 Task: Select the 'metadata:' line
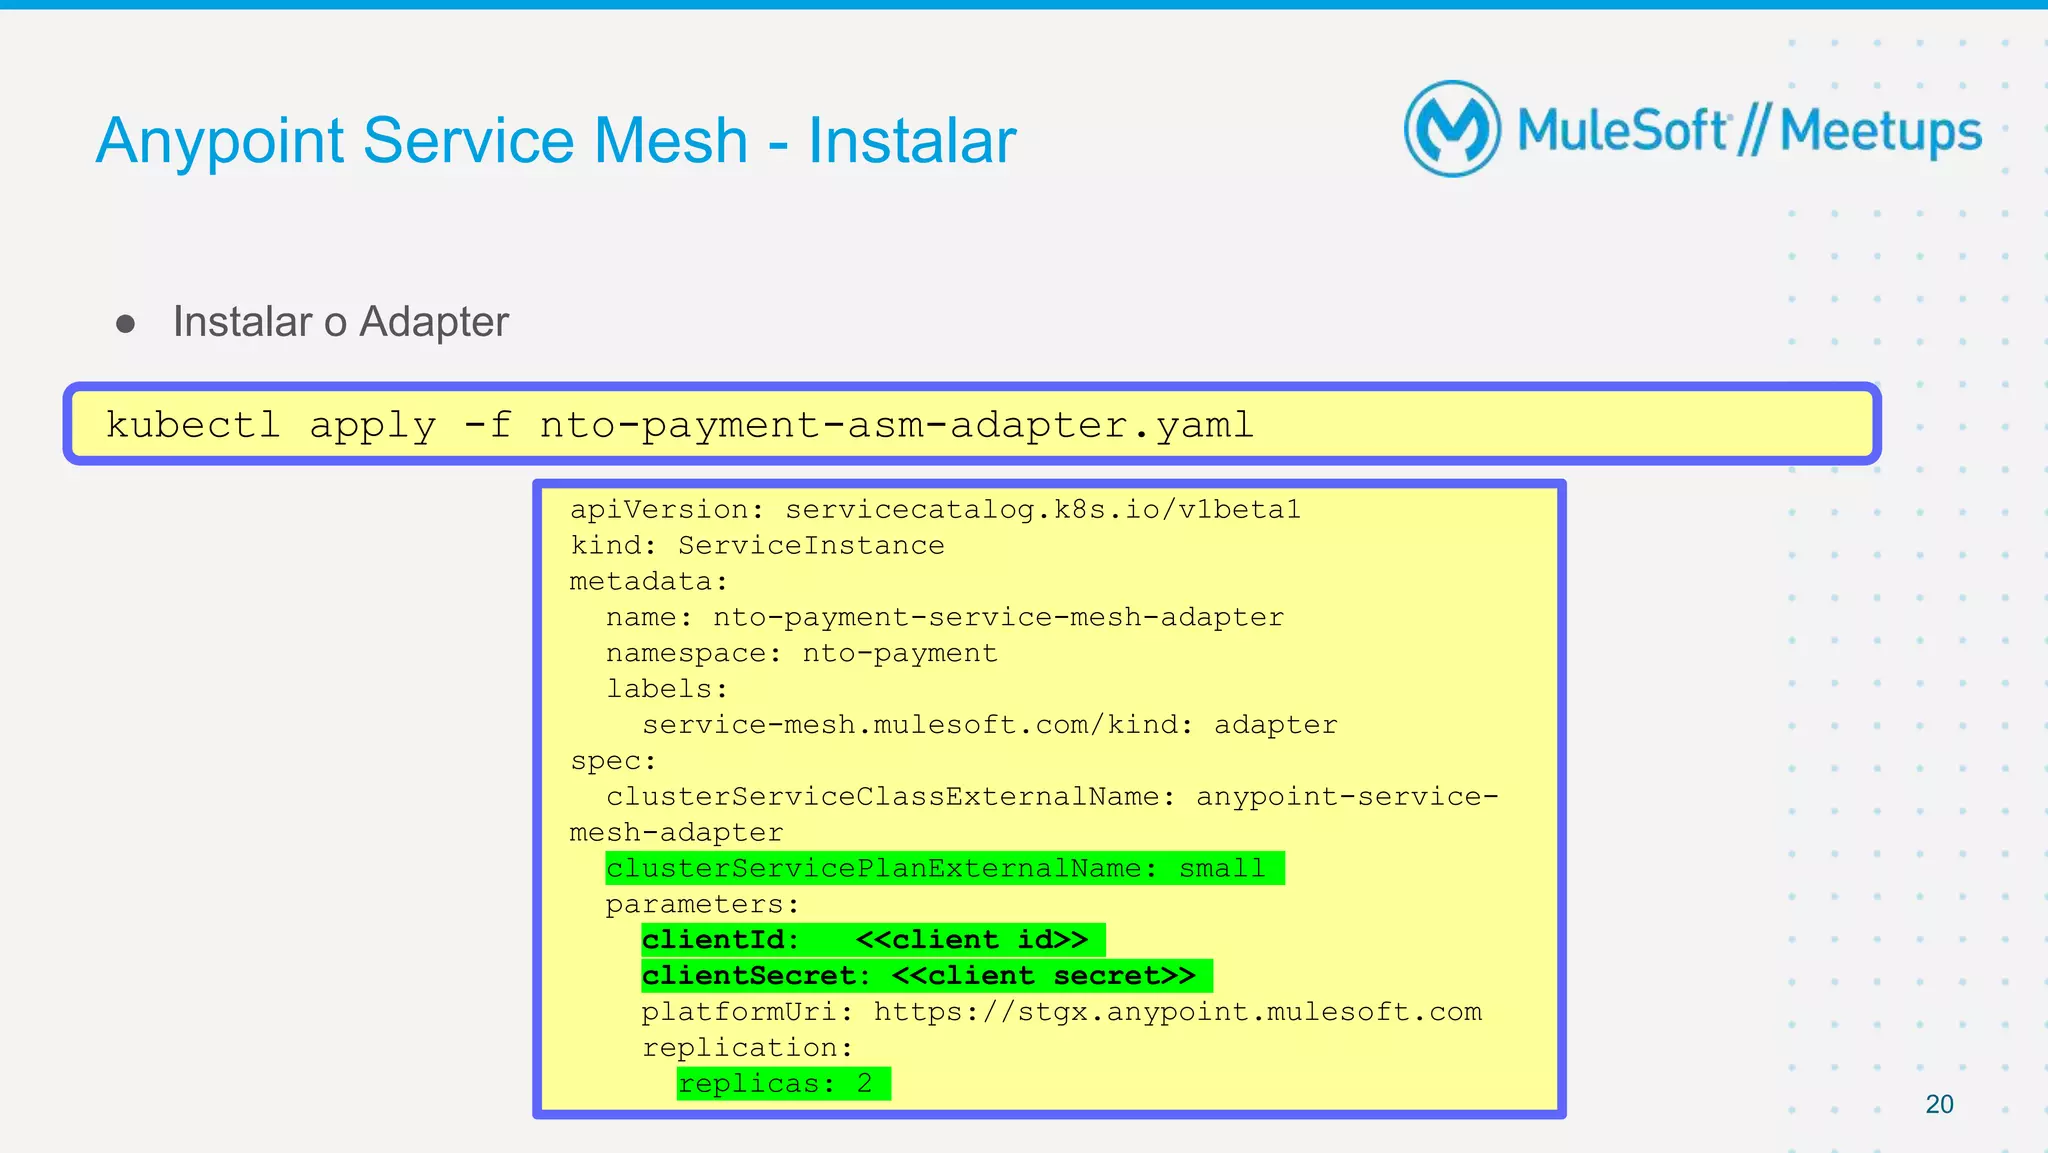tap(649, 581)
